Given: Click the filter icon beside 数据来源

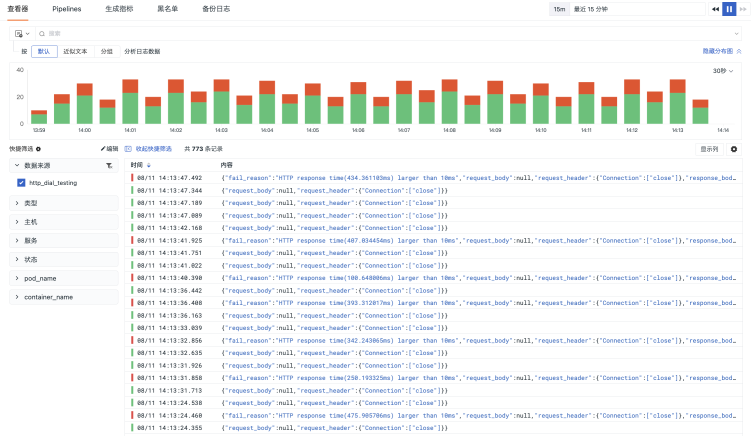Looking at the screenshot, I should click(x=109, y=165).
